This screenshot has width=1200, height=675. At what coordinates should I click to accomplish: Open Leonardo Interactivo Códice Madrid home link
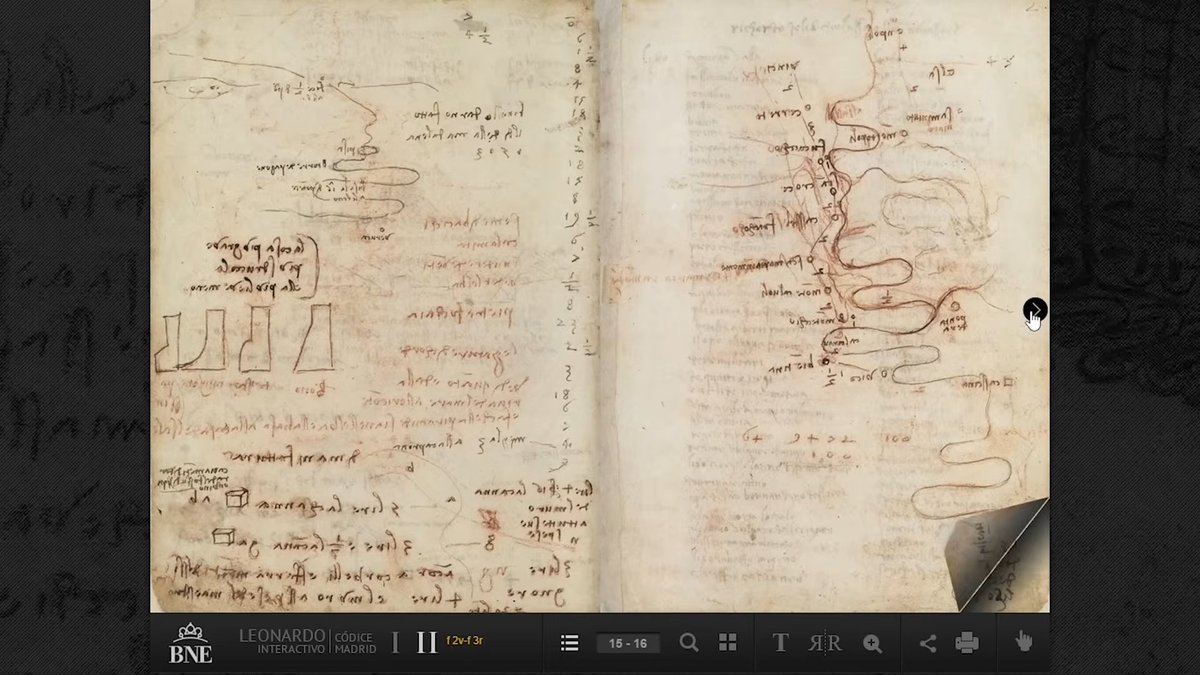point(307,642)
